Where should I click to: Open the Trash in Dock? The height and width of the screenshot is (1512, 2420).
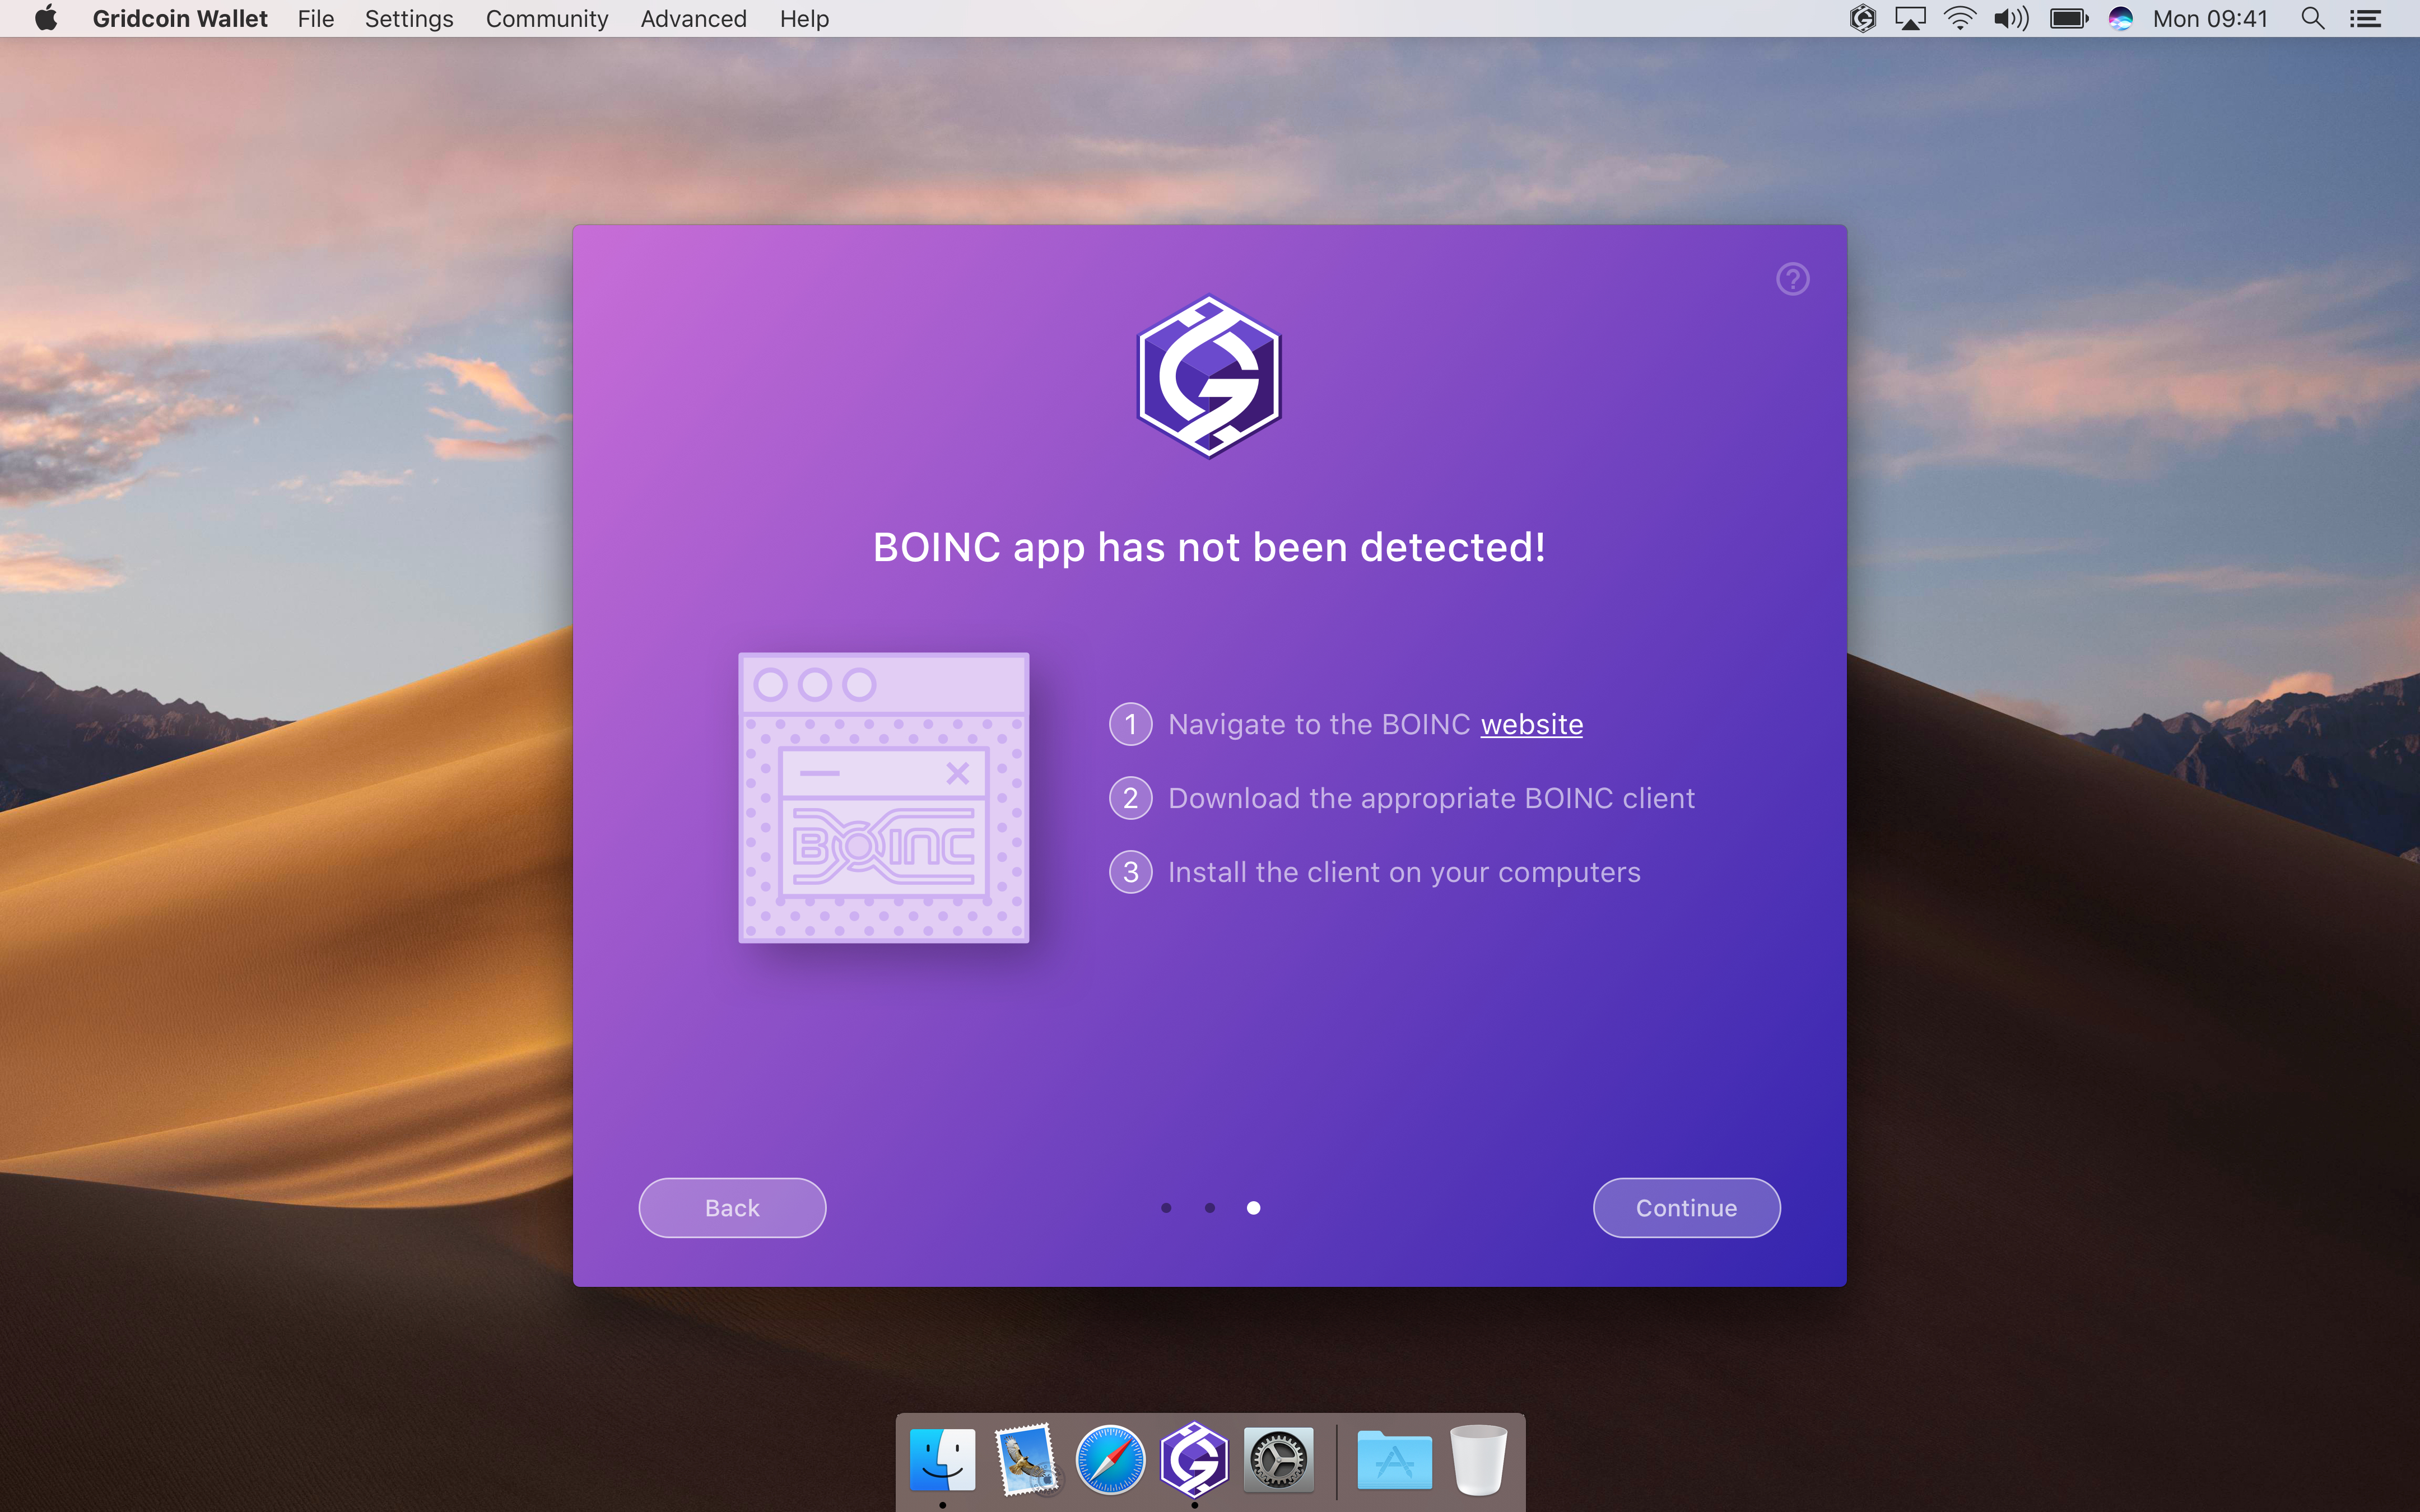point(1478,1460)
